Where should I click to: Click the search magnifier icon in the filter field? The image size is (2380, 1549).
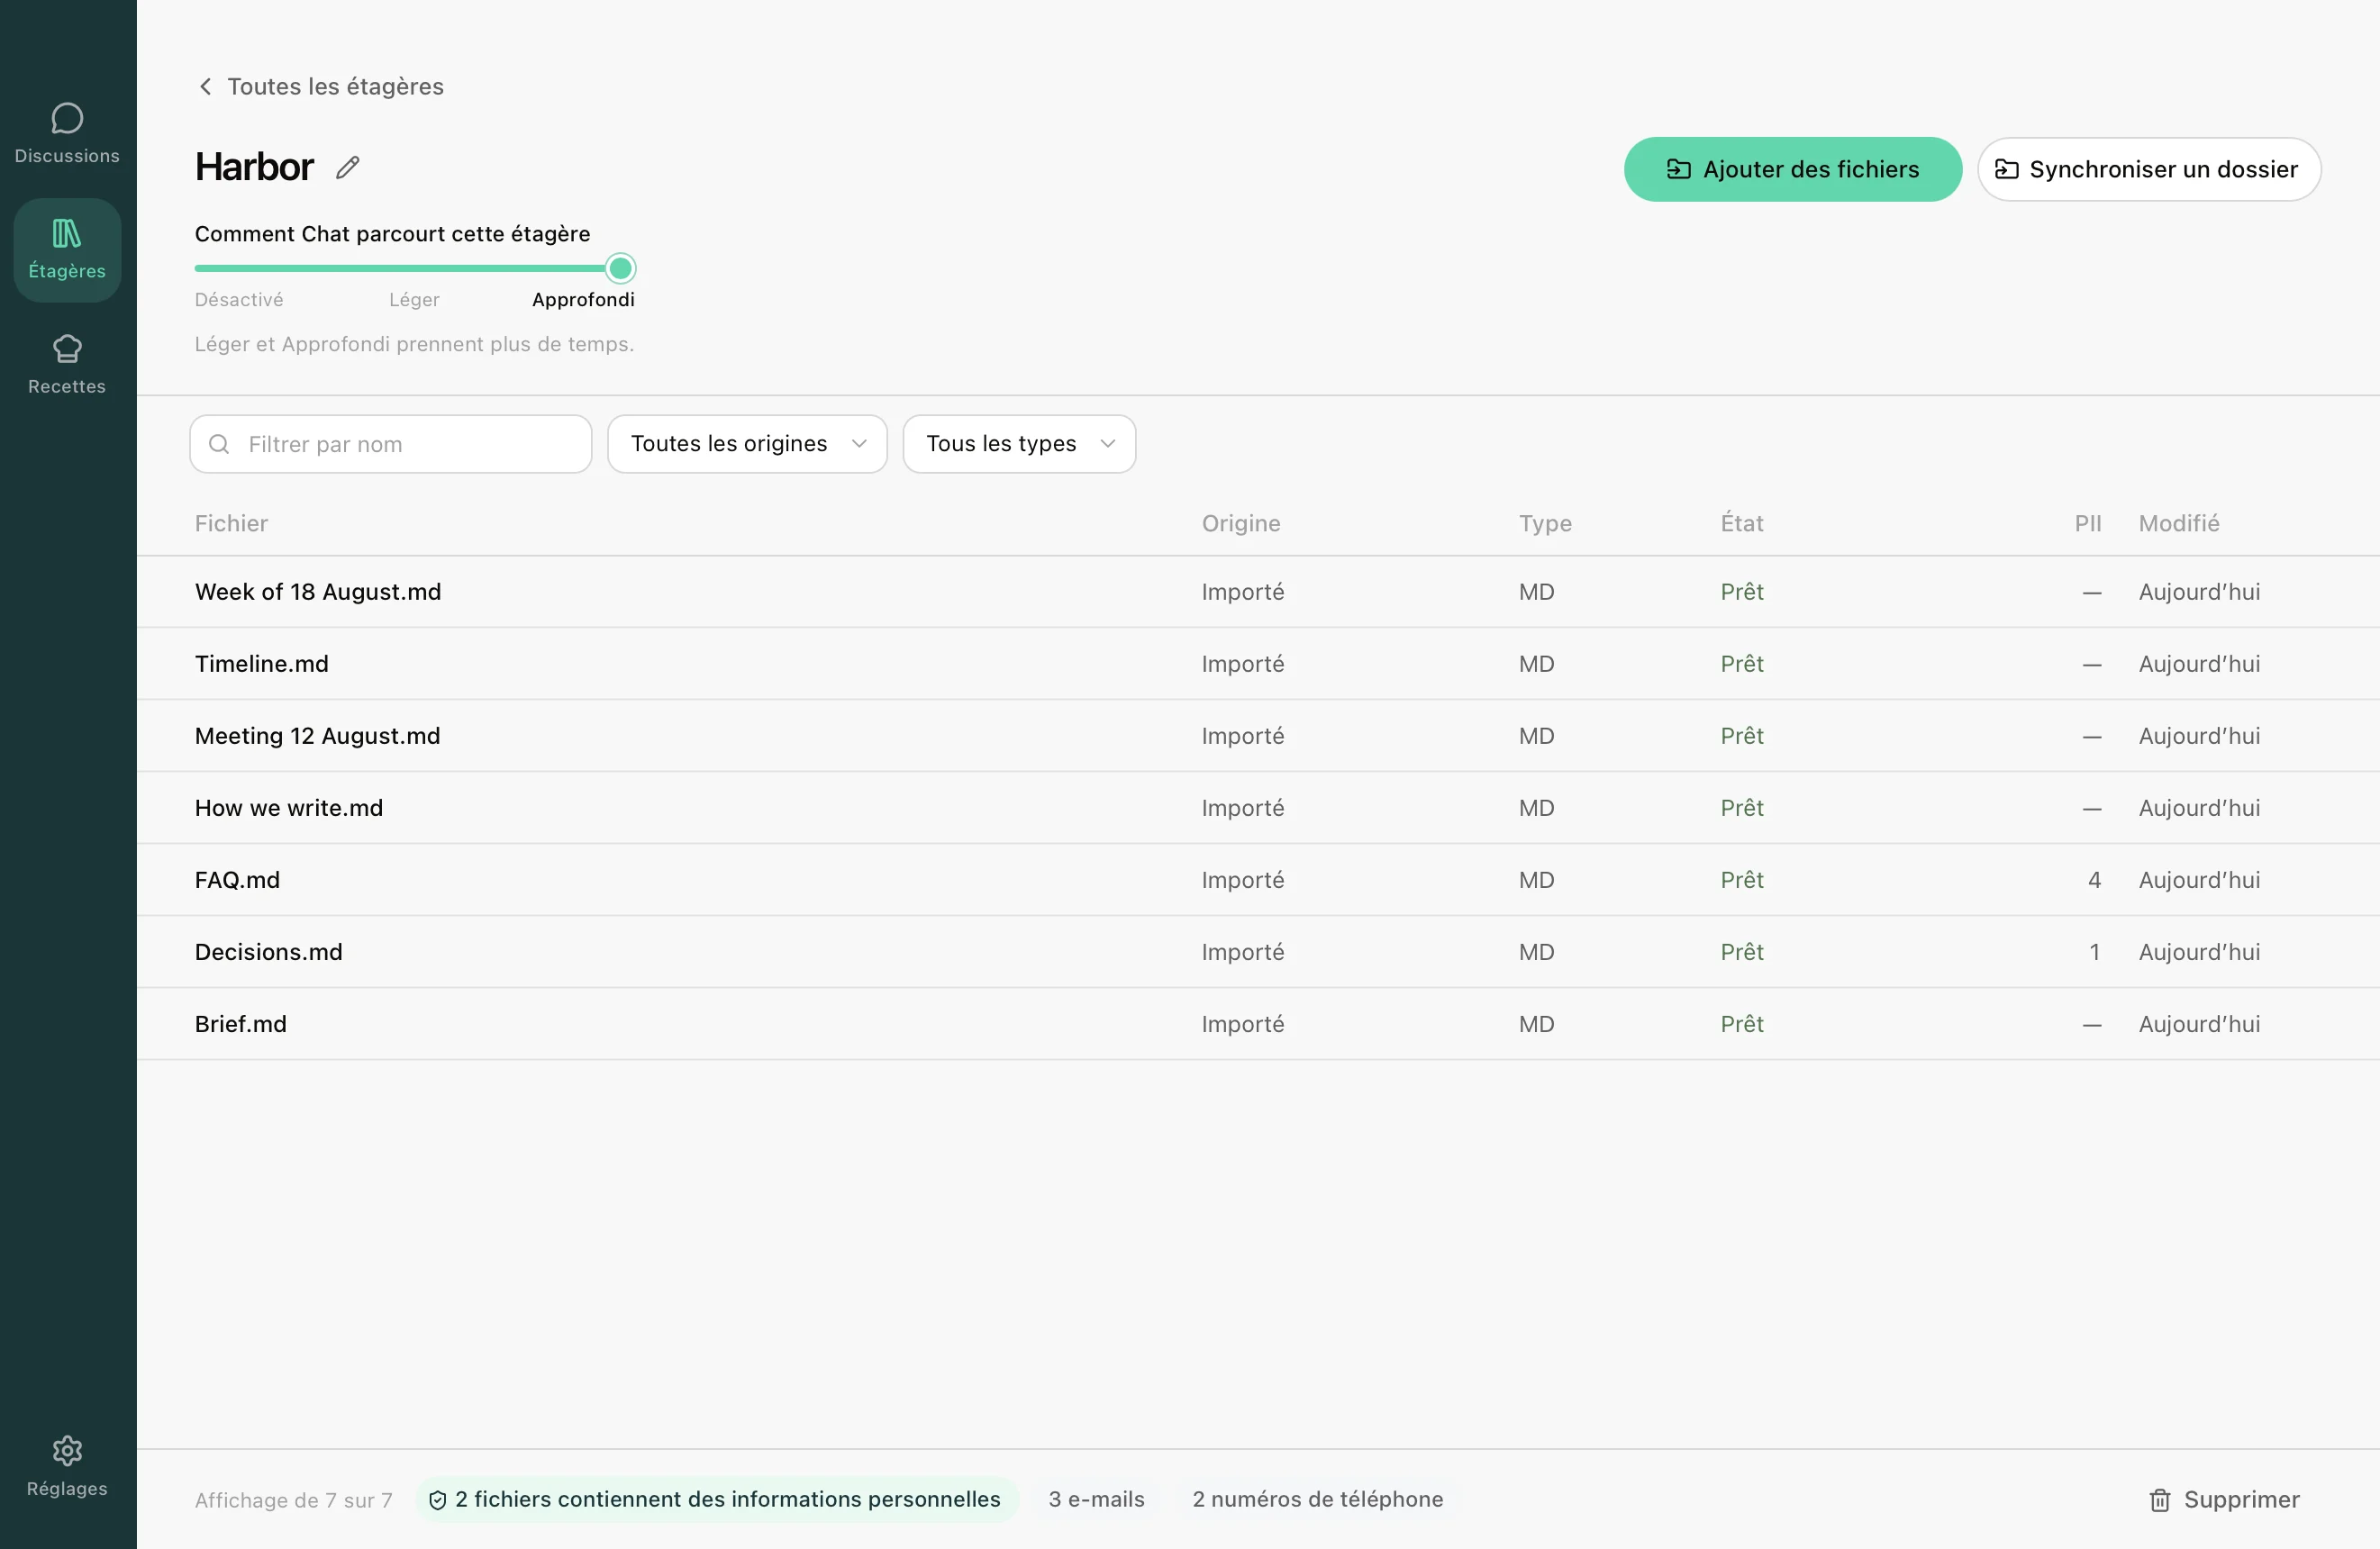219,444
